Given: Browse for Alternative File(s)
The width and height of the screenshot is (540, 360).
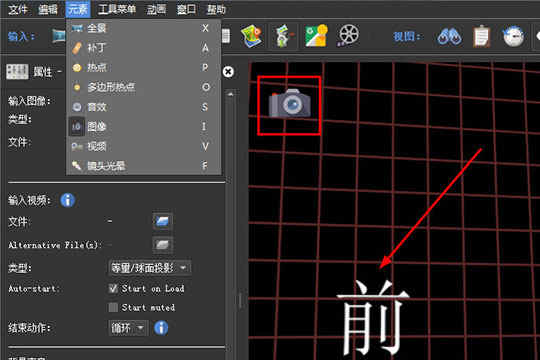Looking at the screenshot, I should 162,245.
